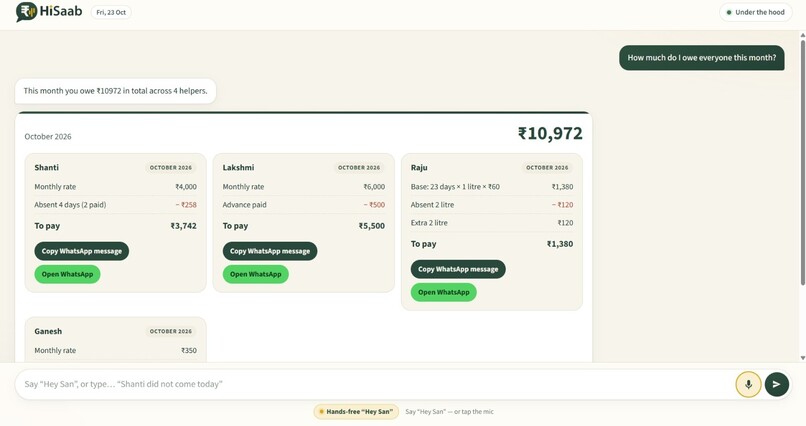
Task: Copy WhatsApp message for Lakshmi
Action: (270, 251)
